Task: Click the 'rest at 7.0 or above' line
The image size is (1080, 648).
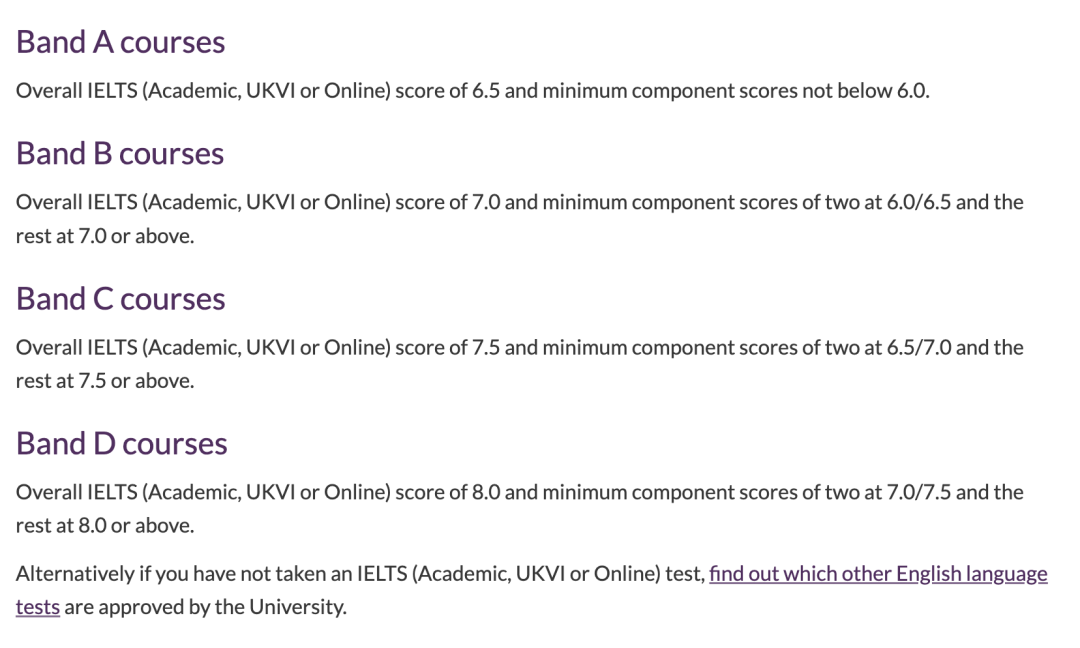Action: click(x=105, y=236)
